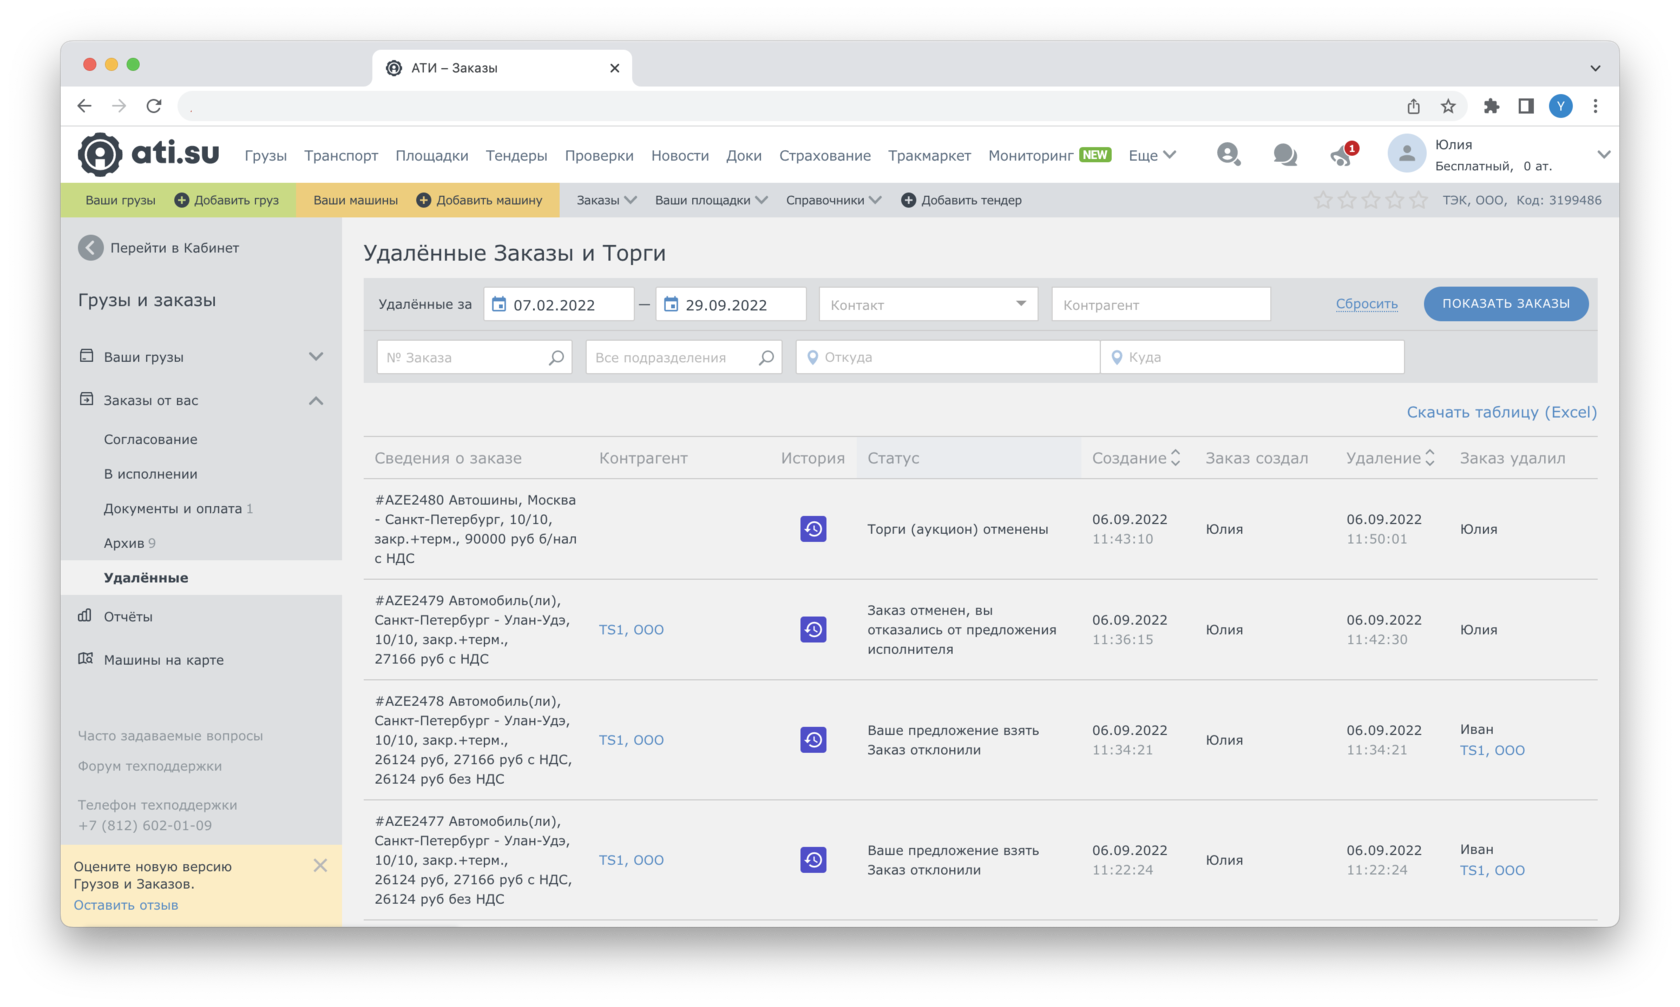Click the back arrow to Cabinet
Viewport: 1680px width, 1007px height.
pyautogui.click(x=91, y=248)
